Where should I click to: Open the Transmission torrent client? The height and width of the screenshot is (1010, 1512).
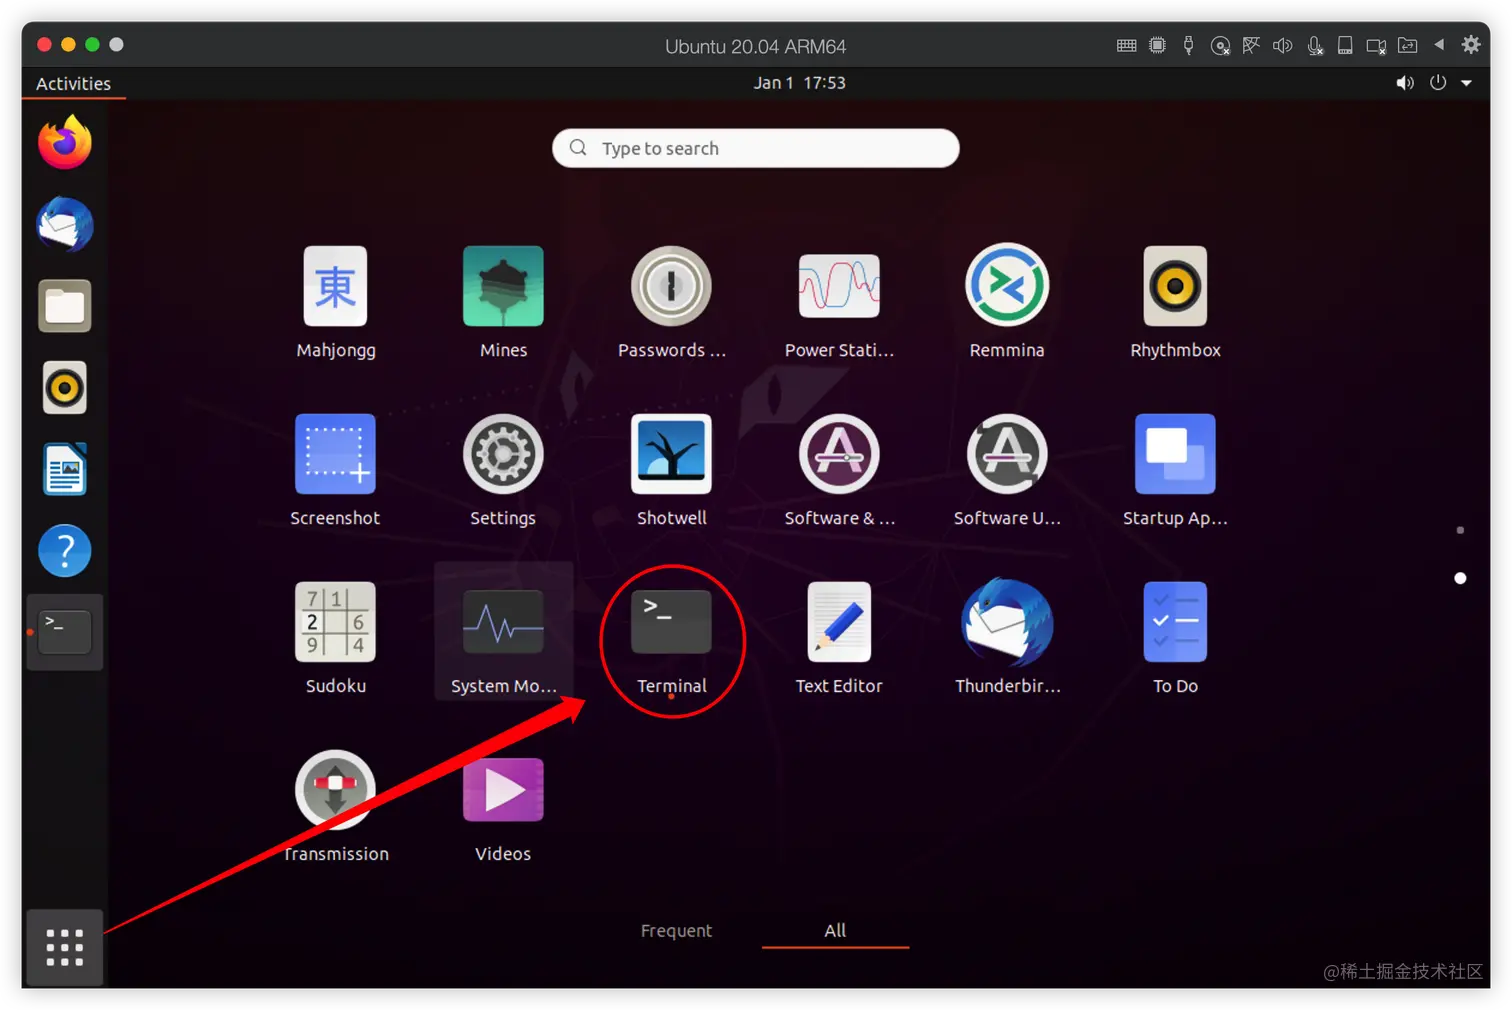tap(335, 789)
